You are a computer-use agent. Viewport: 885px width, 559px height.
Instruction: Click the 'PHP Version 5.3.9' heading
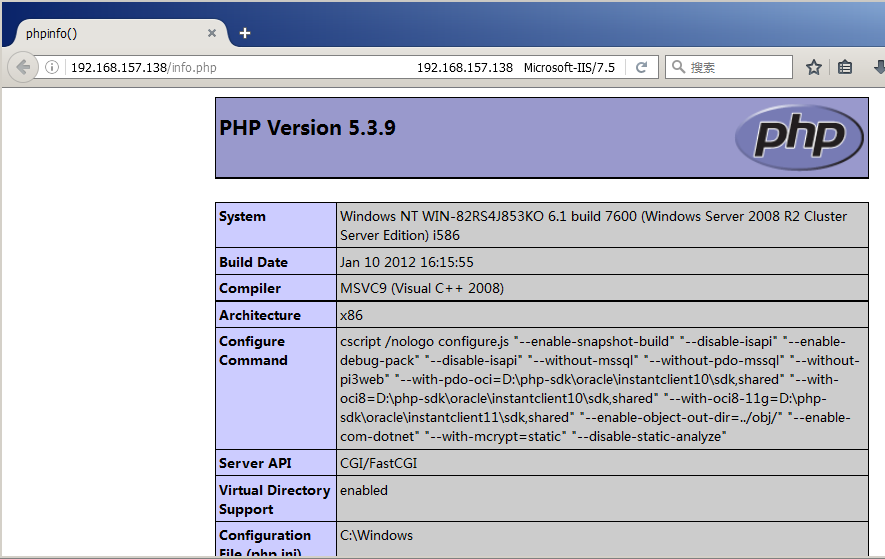pos(307,128)
